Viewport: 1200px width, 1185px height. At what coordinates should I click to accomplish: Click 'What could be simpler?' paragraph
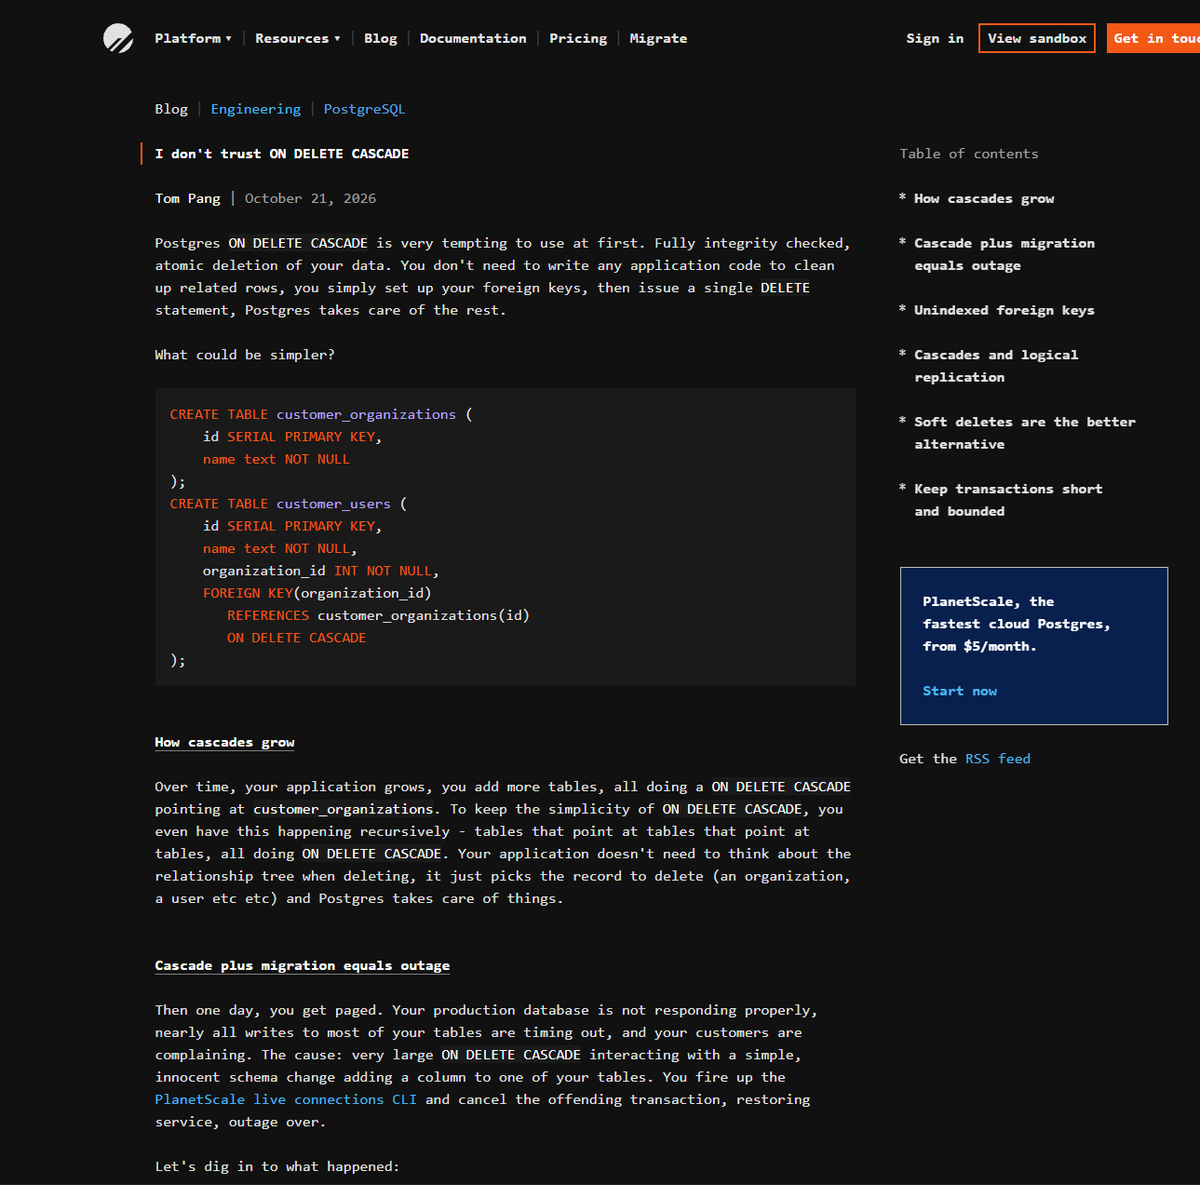[245, 355]
